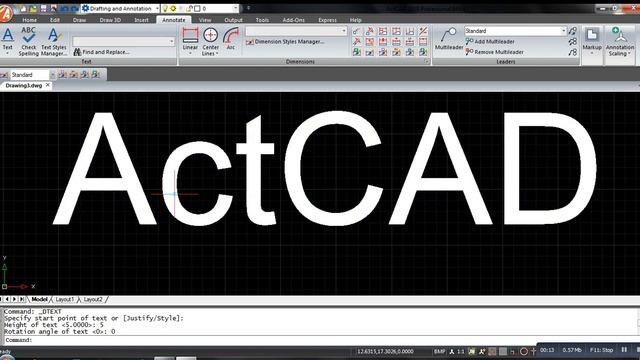Click the bottom leader icon beside Remove Multileader
Image resolution: width=640 pixels, height=360 pixels.
[573, 52]
